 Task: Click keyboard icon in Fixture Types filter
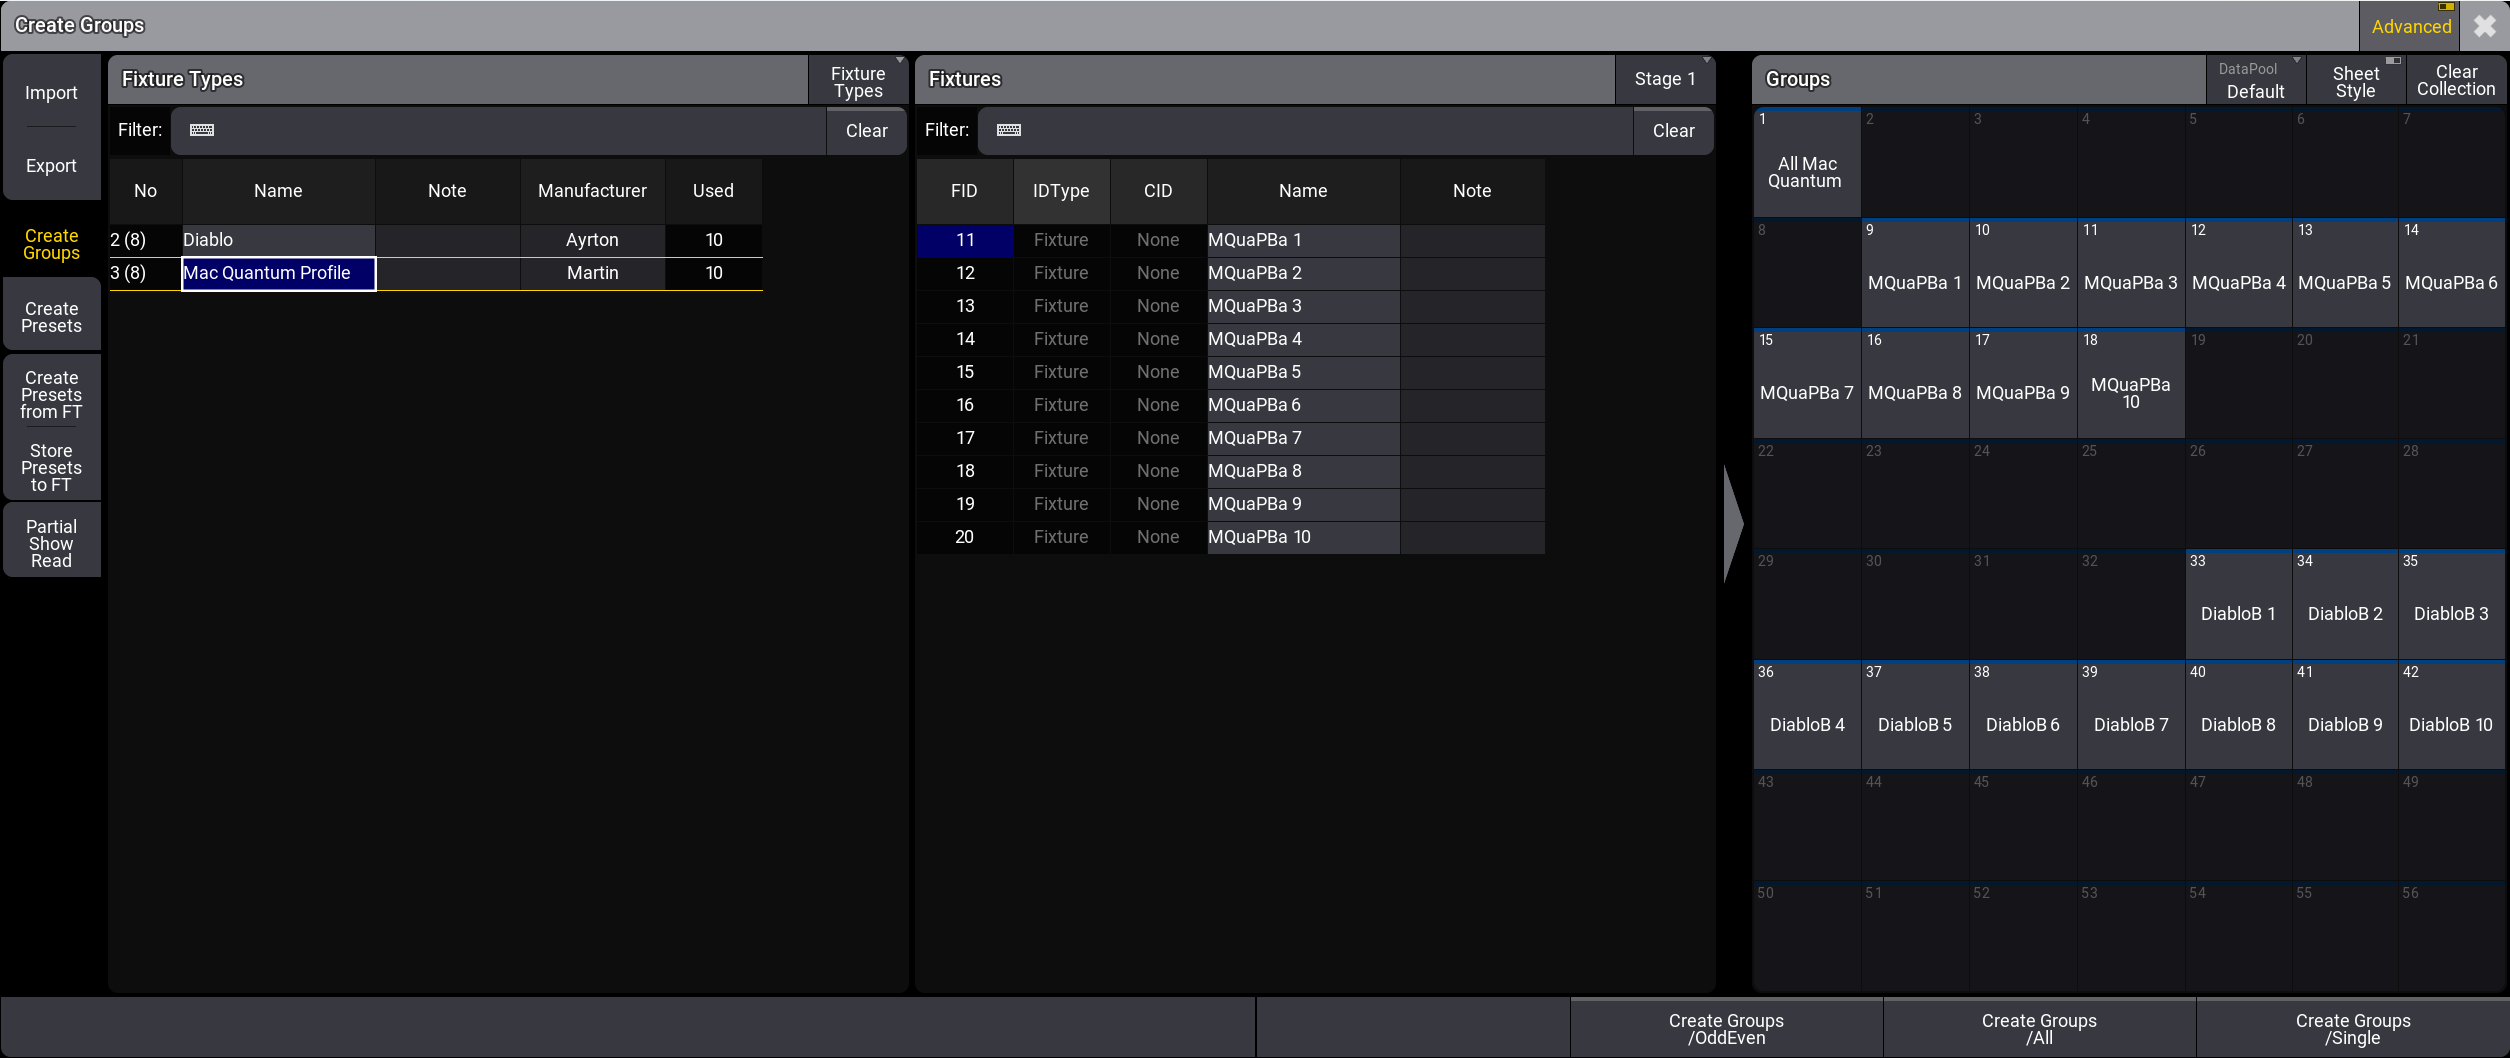click(202, 130)
